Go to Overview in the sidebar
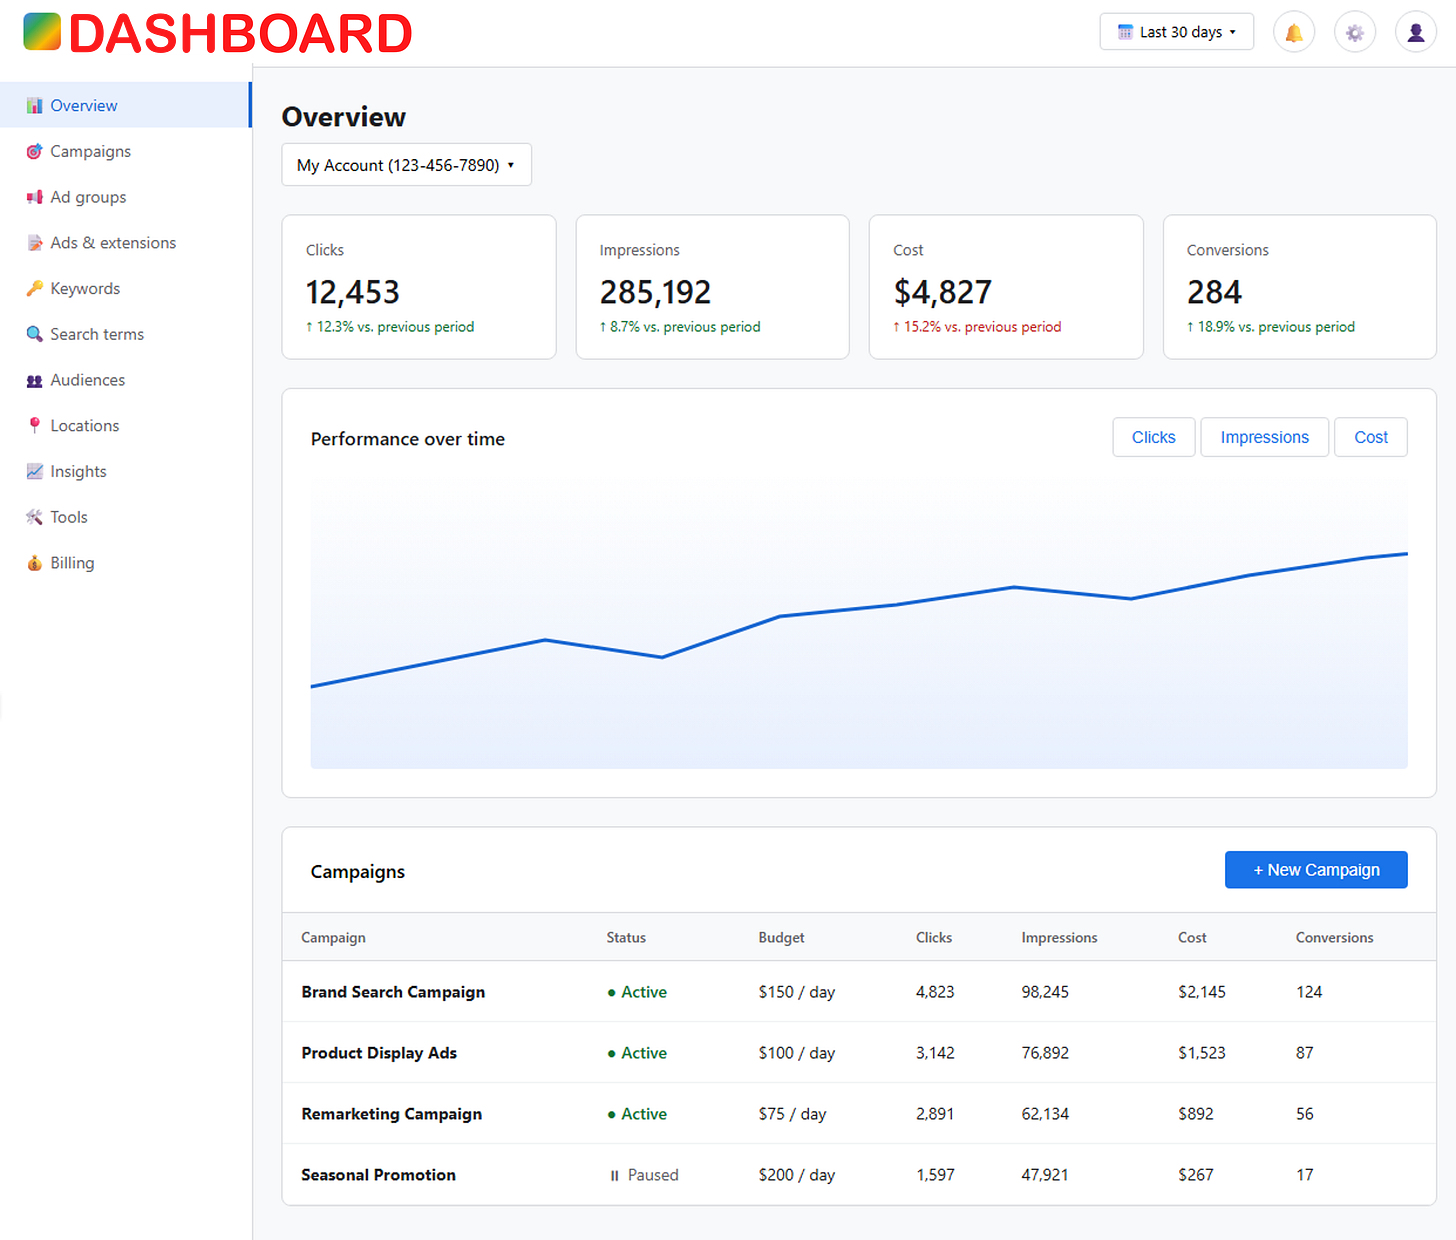This screenshot has width=1456, height=1240. pyautogui.click(x=125, y=105)
